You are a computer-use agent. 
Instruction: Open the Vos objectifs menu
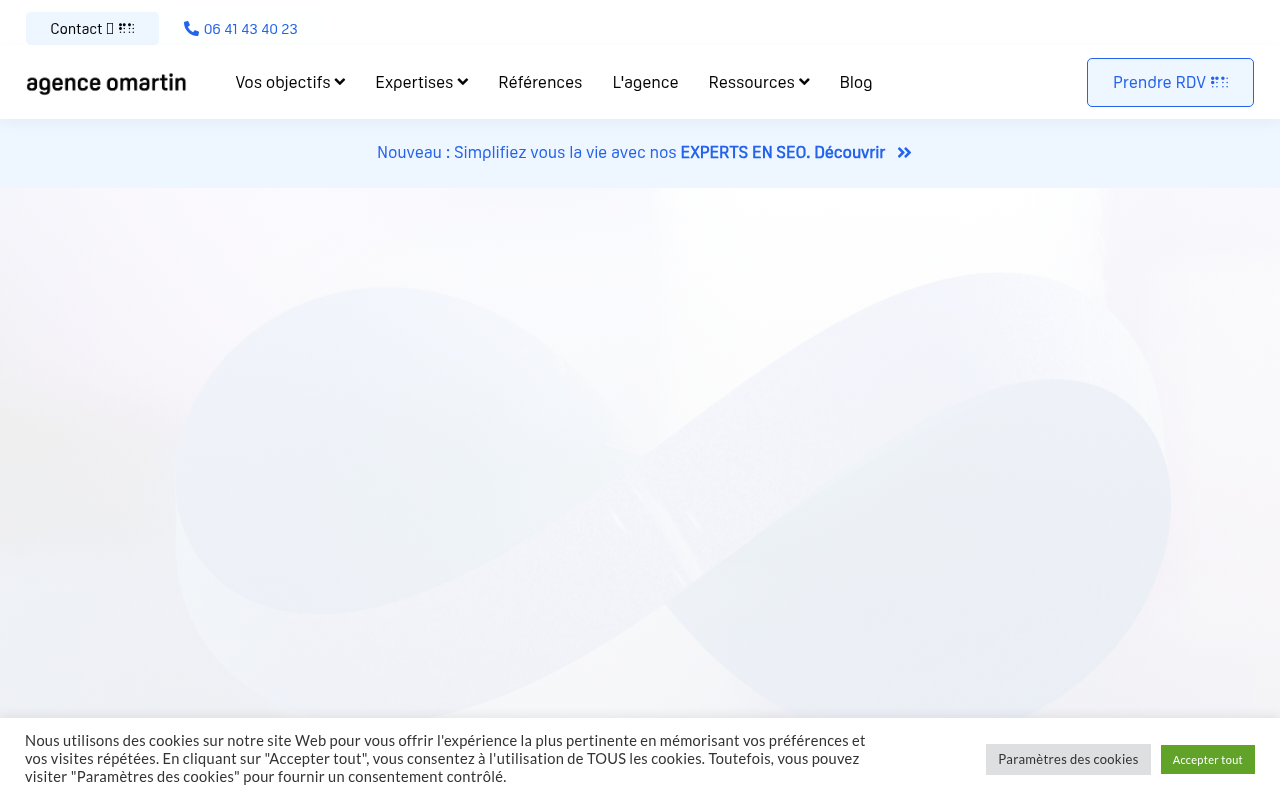290,82
